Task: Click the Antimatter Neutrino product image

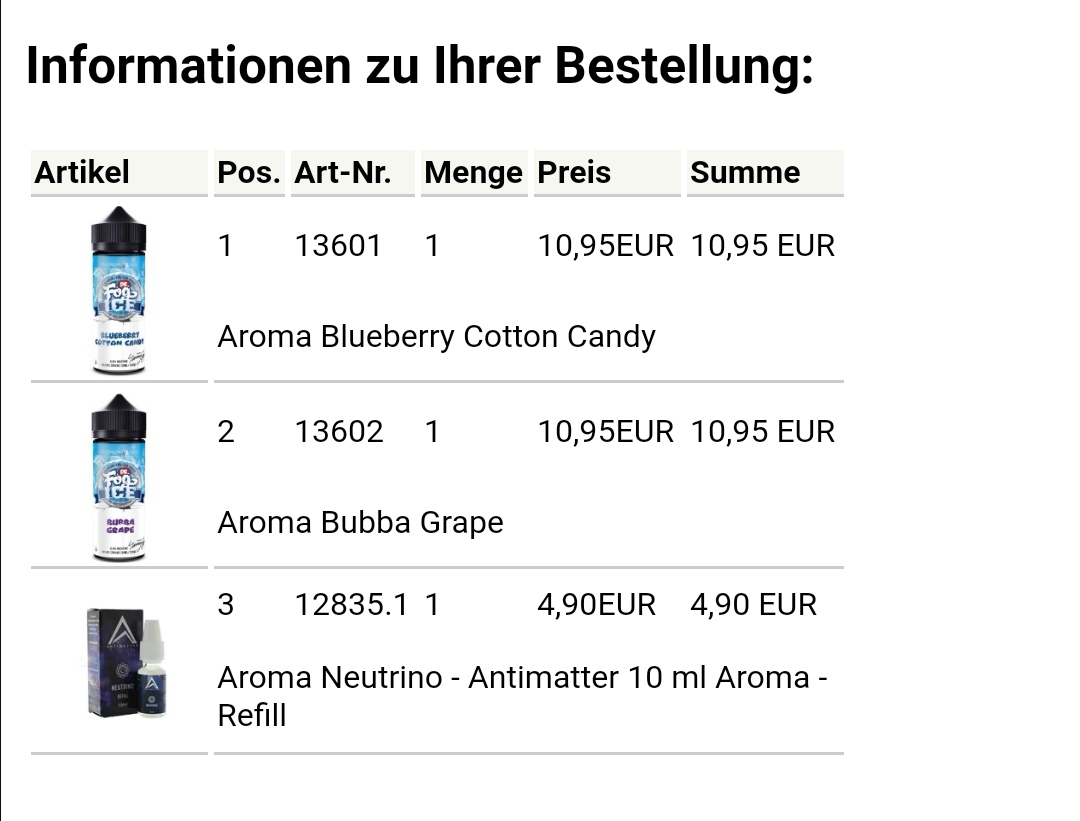Action: coord(124,662)
